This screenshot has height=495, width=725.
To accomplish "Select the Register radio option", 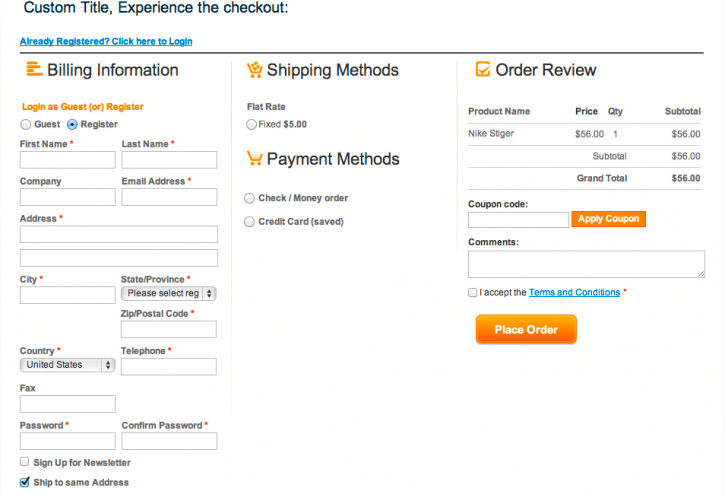I will pos(72,125).
